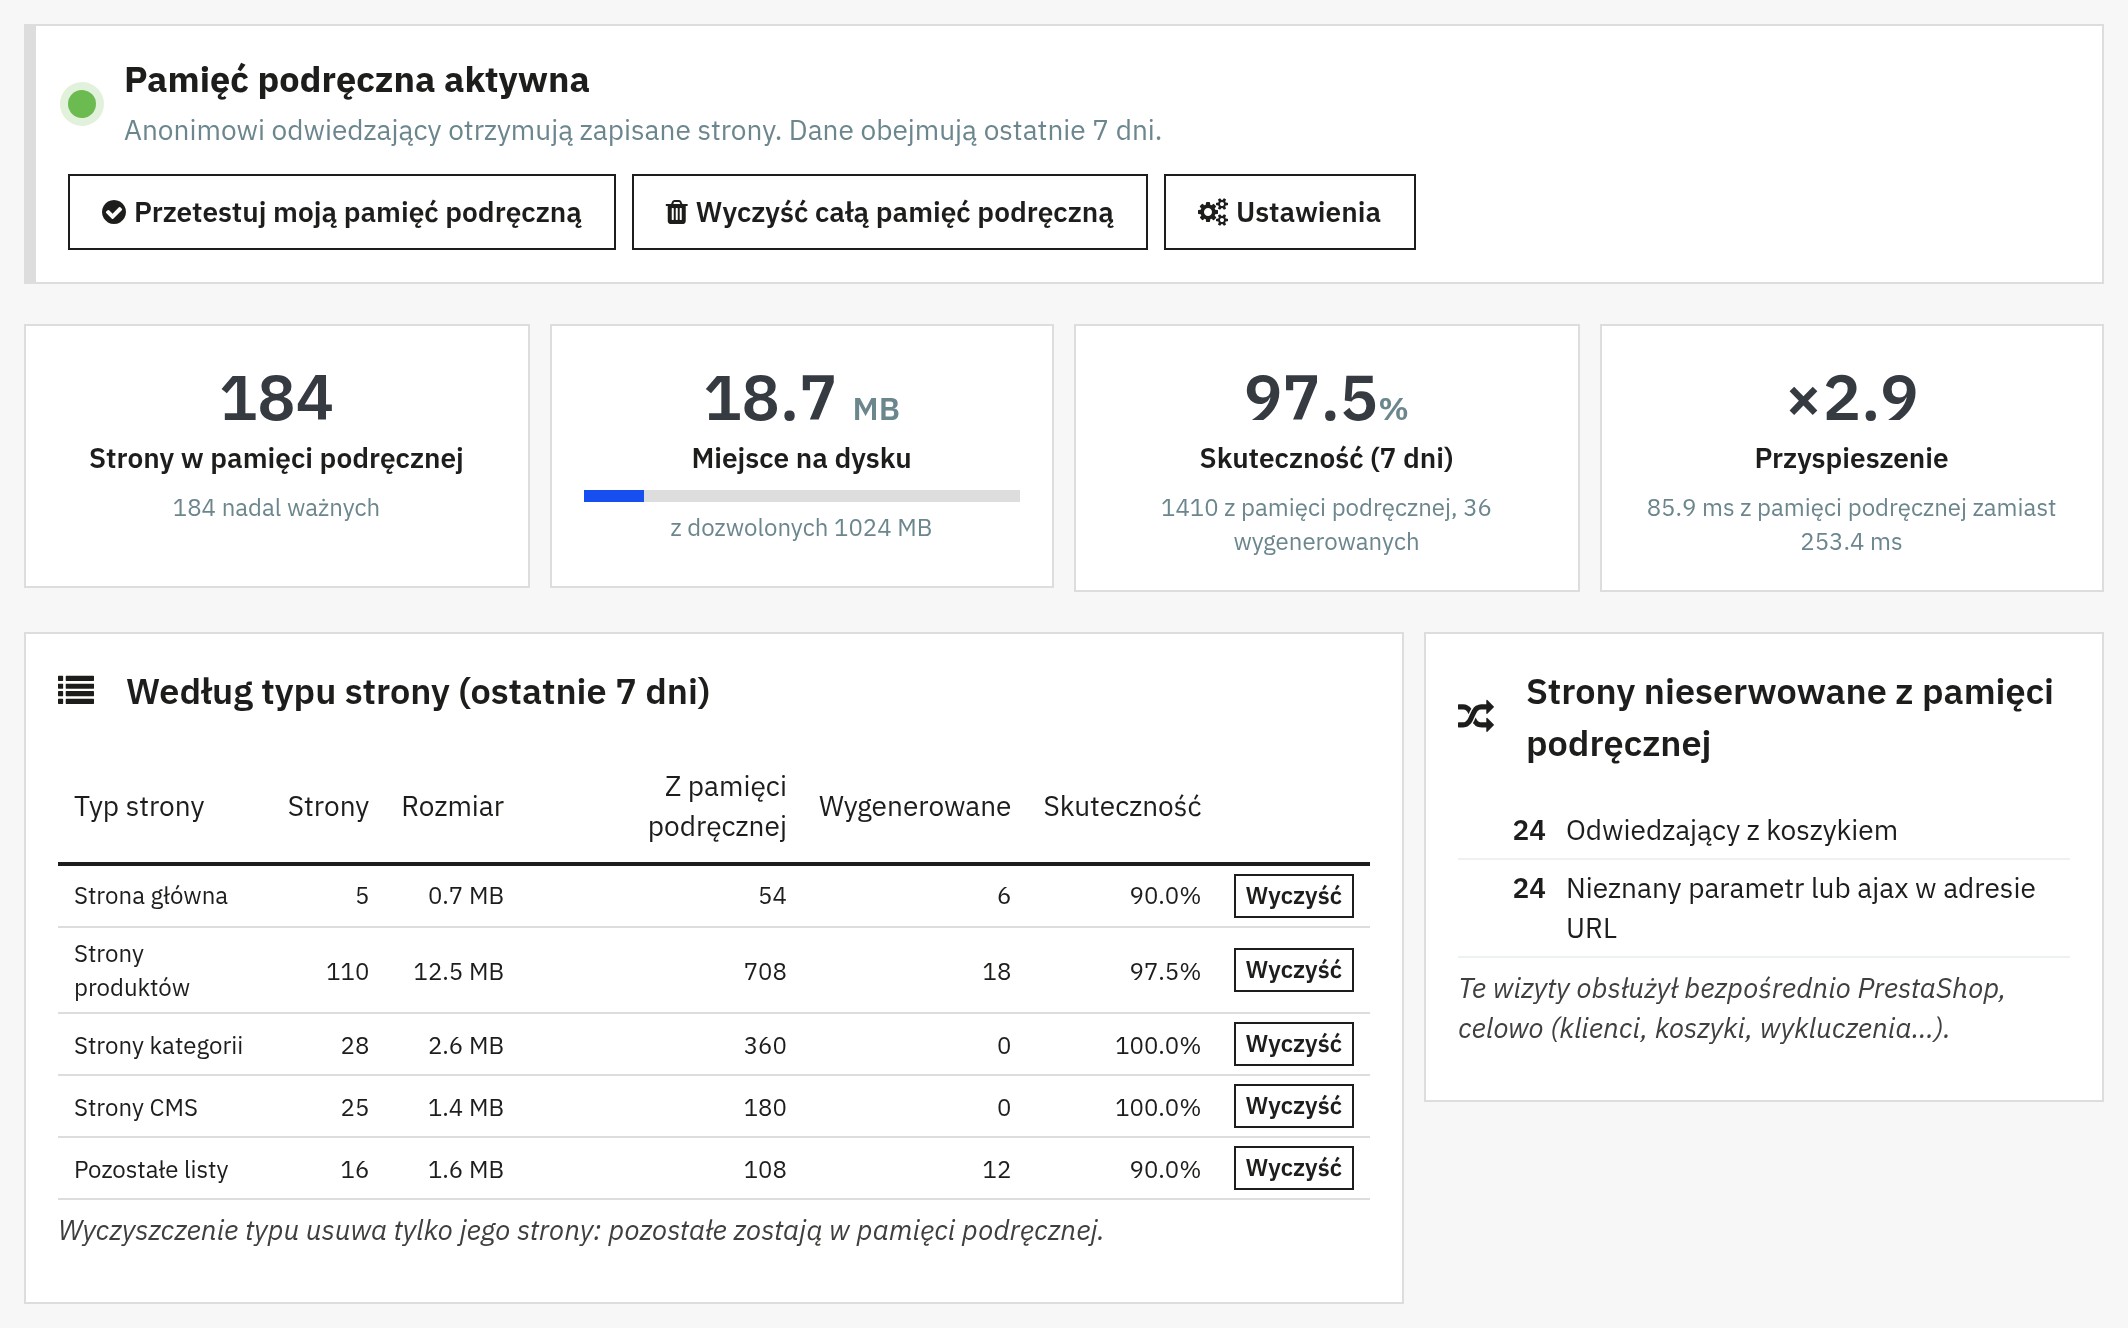Click 'Nieznany parametr lub ajax w adresie URL'

coord(1800,908)
